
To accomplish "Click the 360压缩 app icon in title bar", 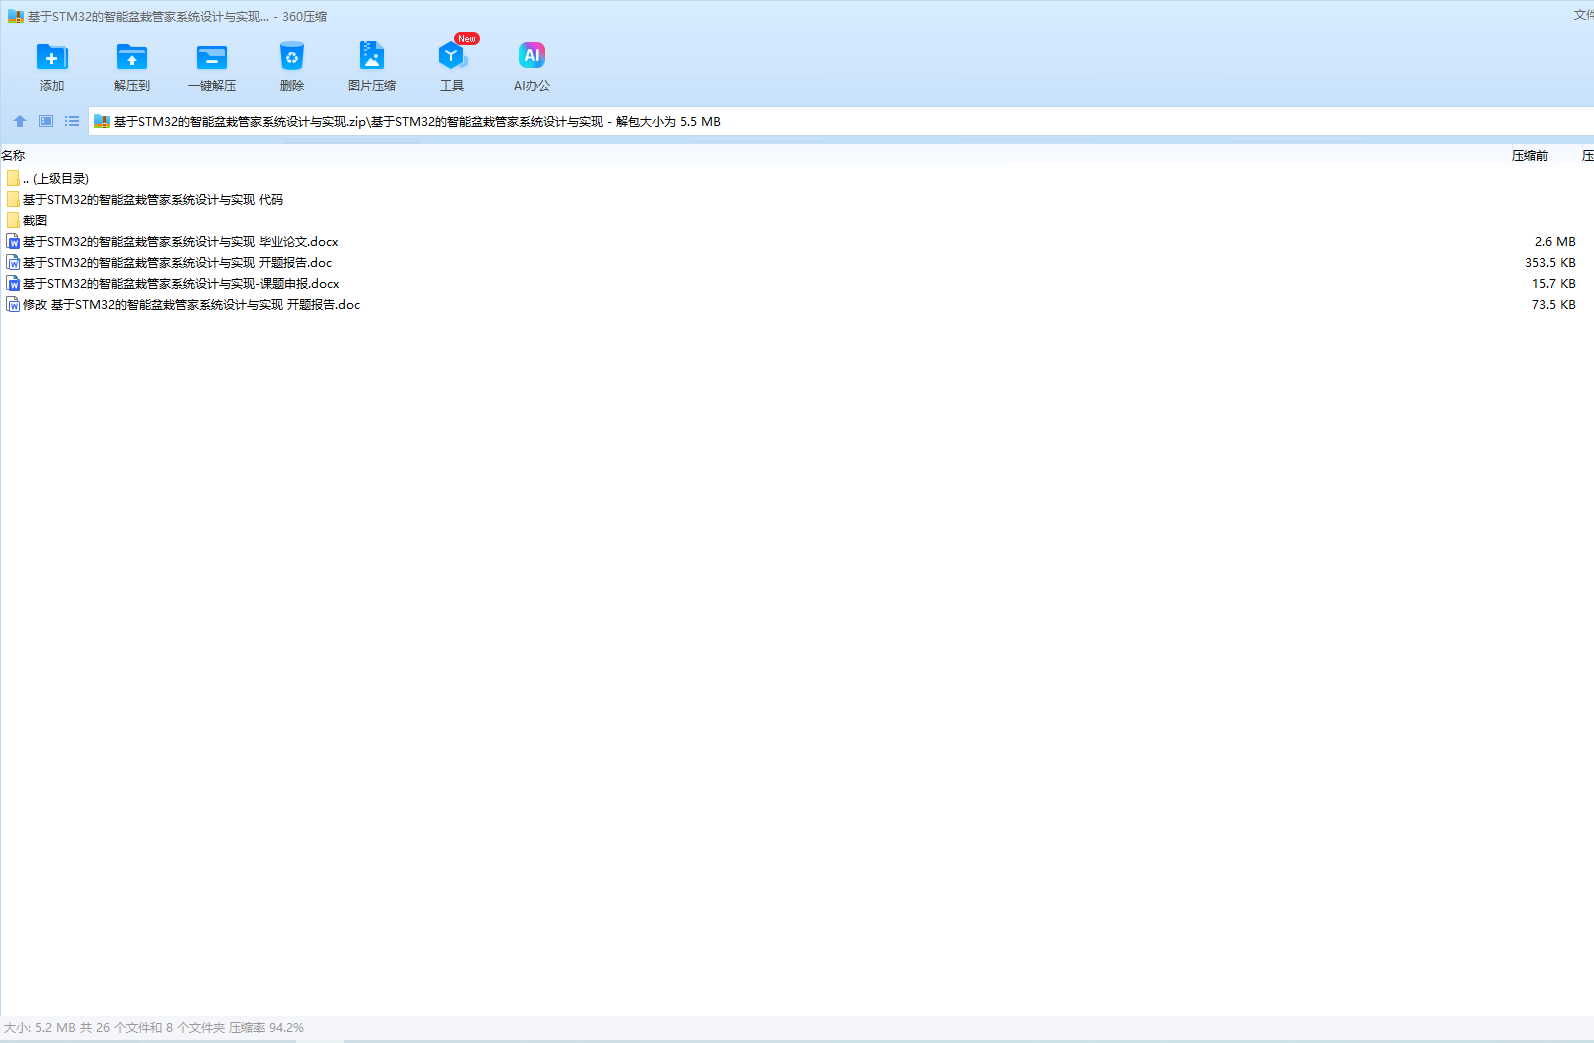I will 16,17.
